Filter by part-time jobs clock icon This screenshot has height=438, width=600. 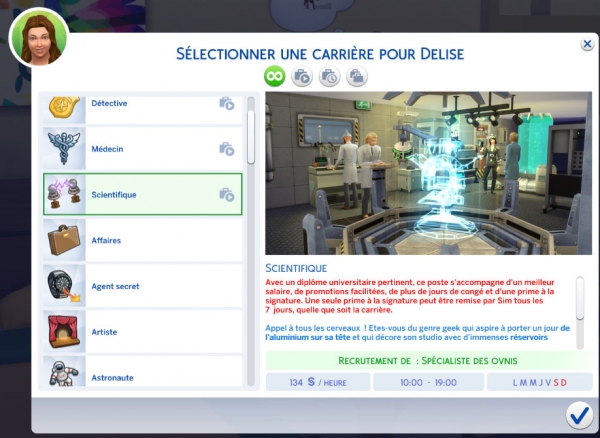329,76
